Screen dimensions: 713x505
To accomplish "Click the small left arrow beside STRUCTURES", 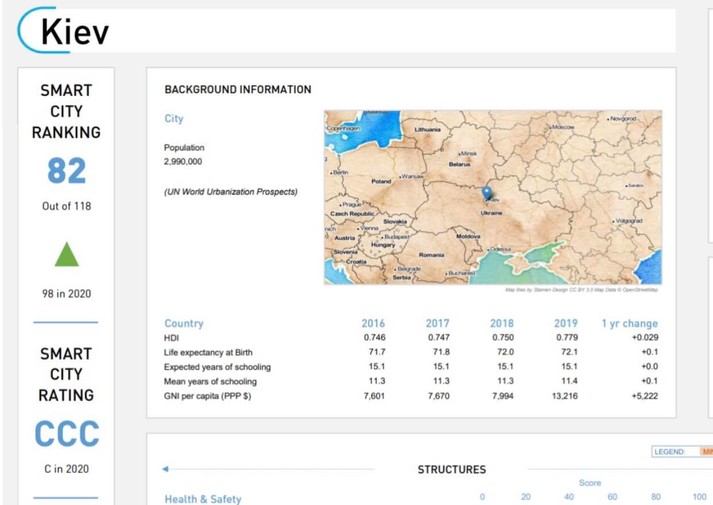I will tap(166, 469).
